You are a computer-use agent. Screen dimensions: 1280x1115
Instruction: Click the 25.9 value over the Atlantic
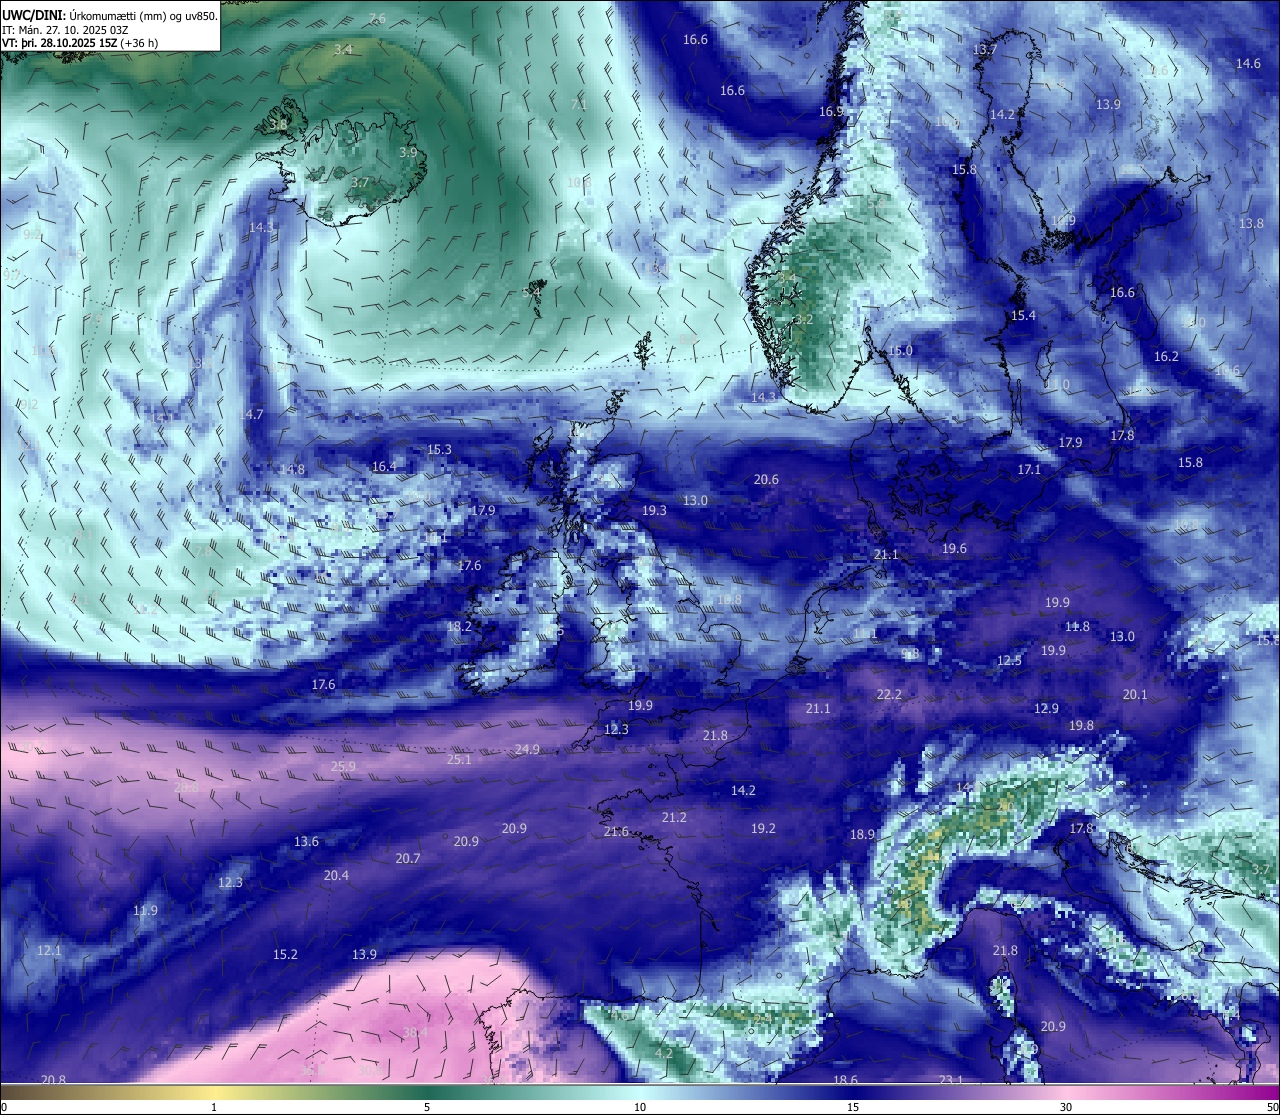pos(343,767)
